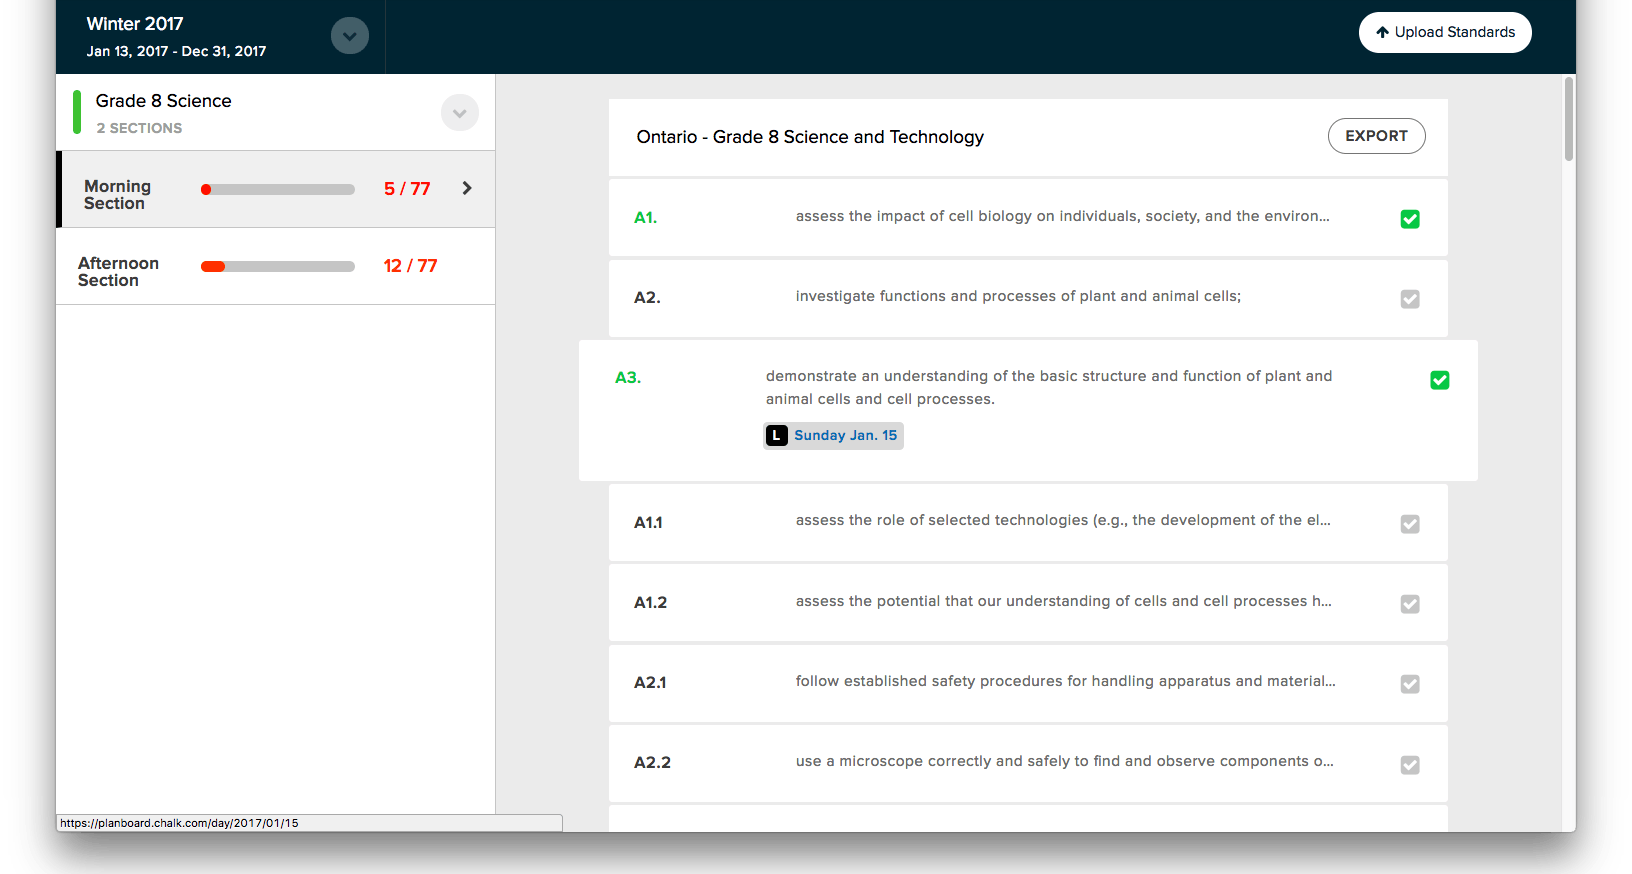
Task: Open standard A1.2 about cell processes
Action: [1028, 602]
